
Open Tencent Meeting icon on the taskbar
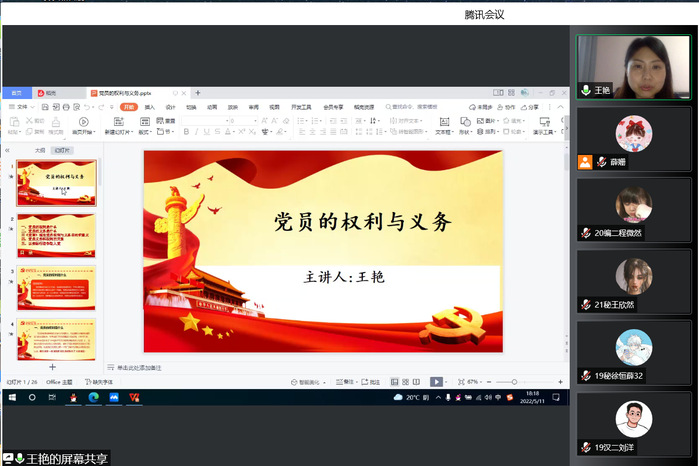[x=114, y=397]
